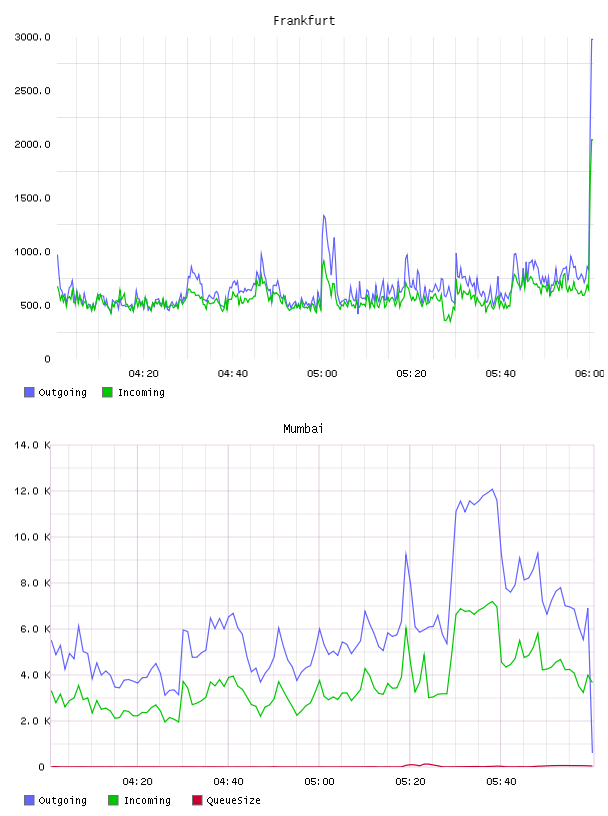
Task: Click the Incoming label in Frankfurt legend
Action: pyautogui.click(x=141, y=392)
